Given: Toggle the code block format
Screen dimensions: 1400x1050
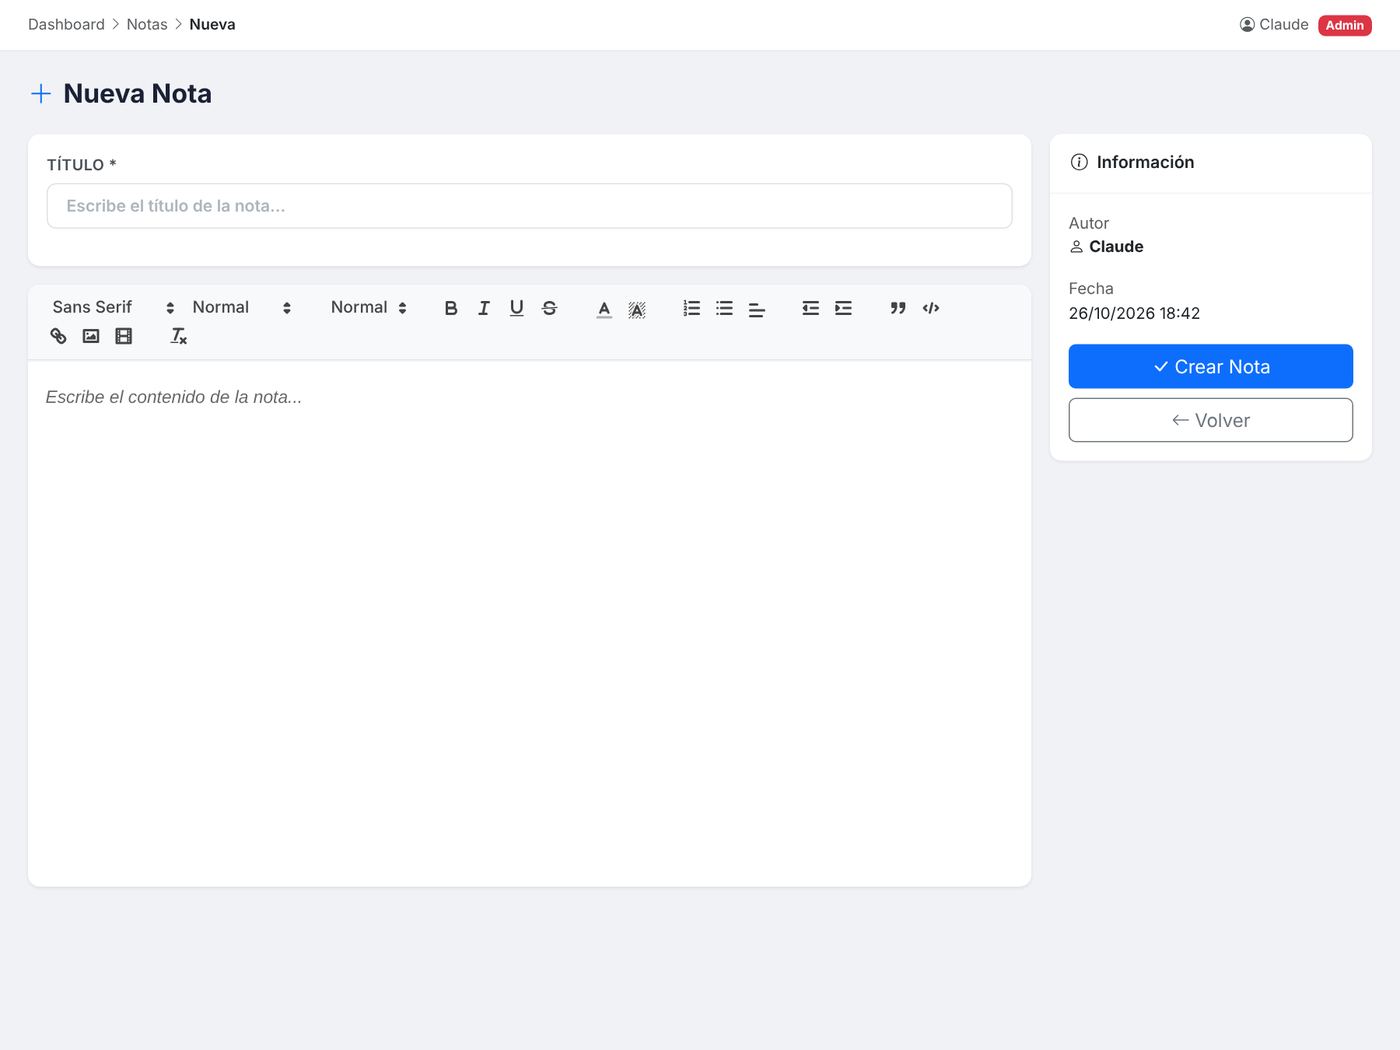Looking at the screenshot, I should pos(931,308).
